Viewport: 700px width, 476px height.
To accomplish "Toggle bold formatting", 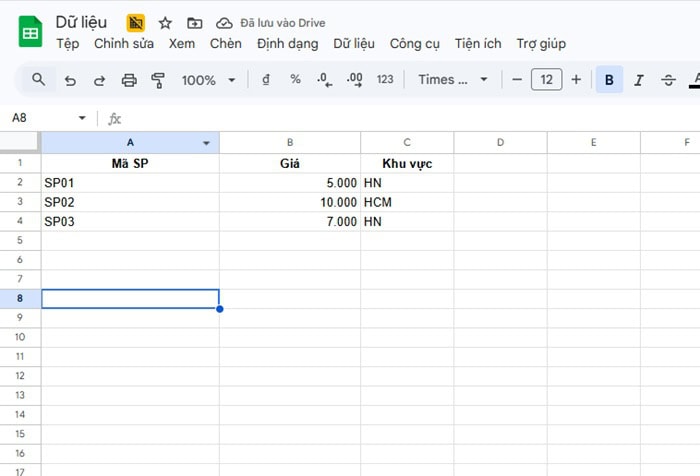I will pos(609,80).
